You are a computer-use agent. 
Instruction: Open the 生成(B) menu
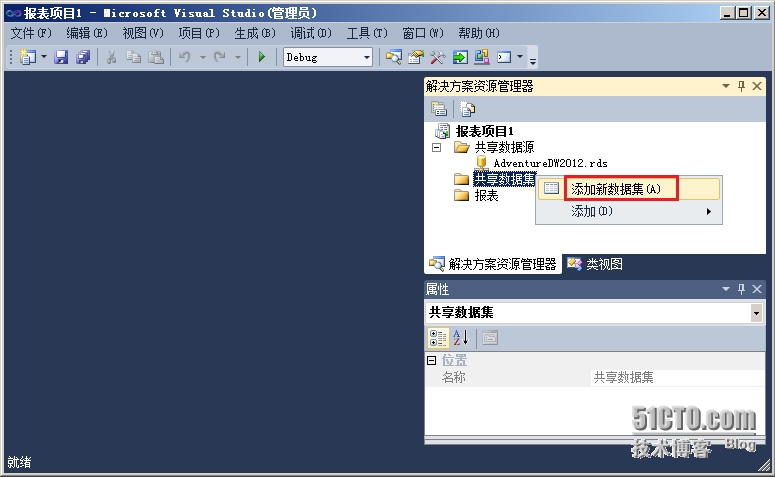pyautogui.click(x=255, y=33)
